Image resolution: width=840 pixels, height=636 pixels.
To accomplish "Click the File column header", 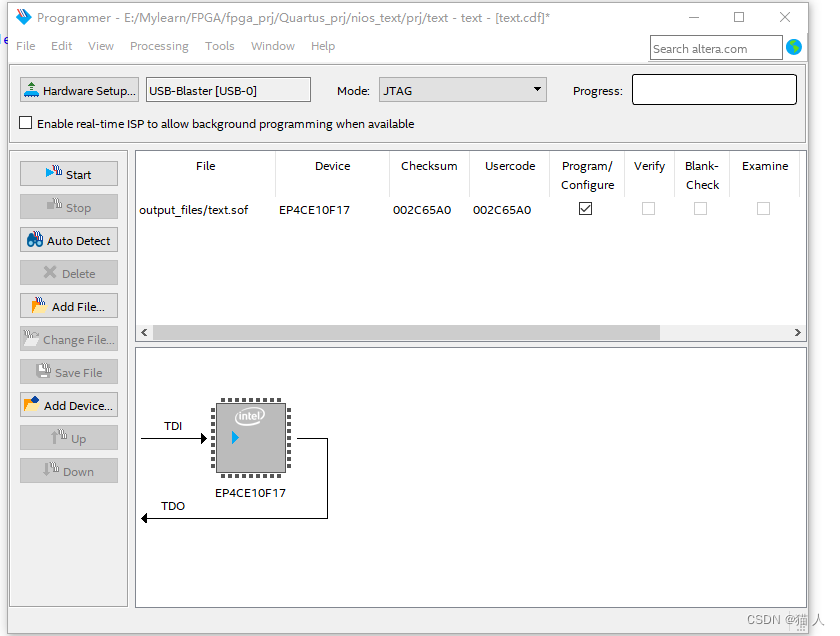I will [206, 166].
